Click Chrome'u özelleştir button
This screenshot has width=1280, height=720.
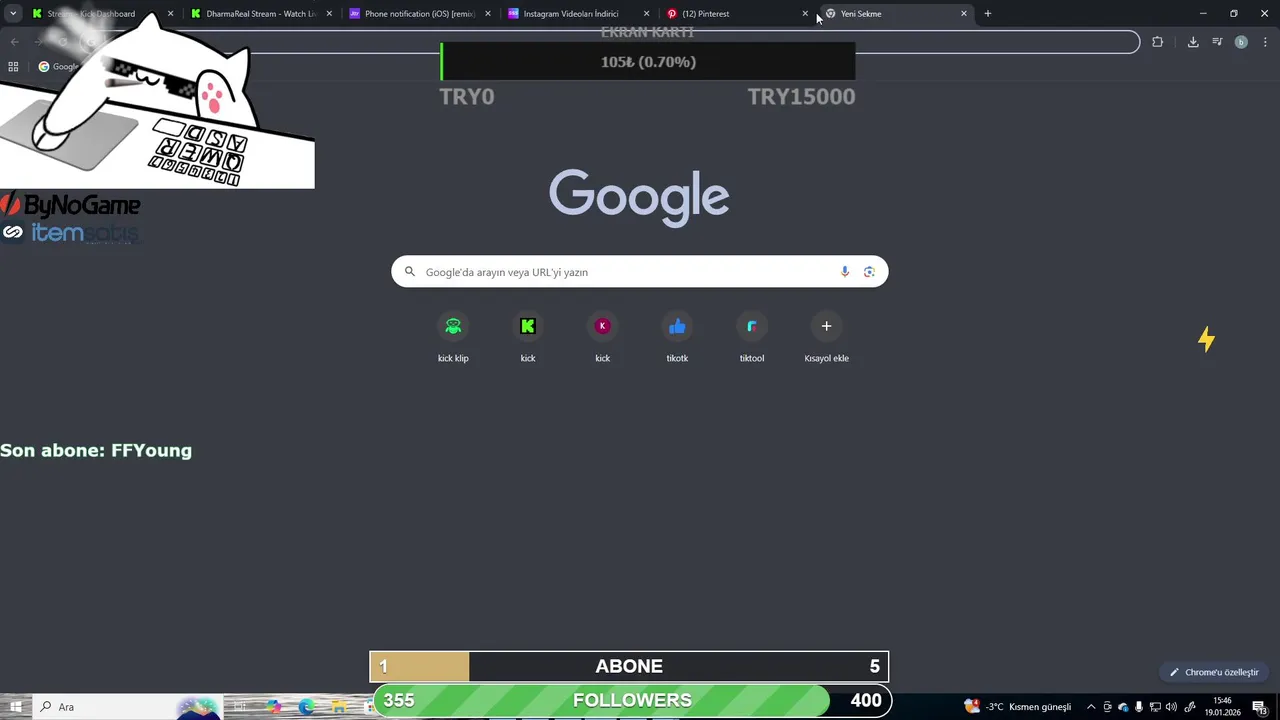tap(1215, 672)
